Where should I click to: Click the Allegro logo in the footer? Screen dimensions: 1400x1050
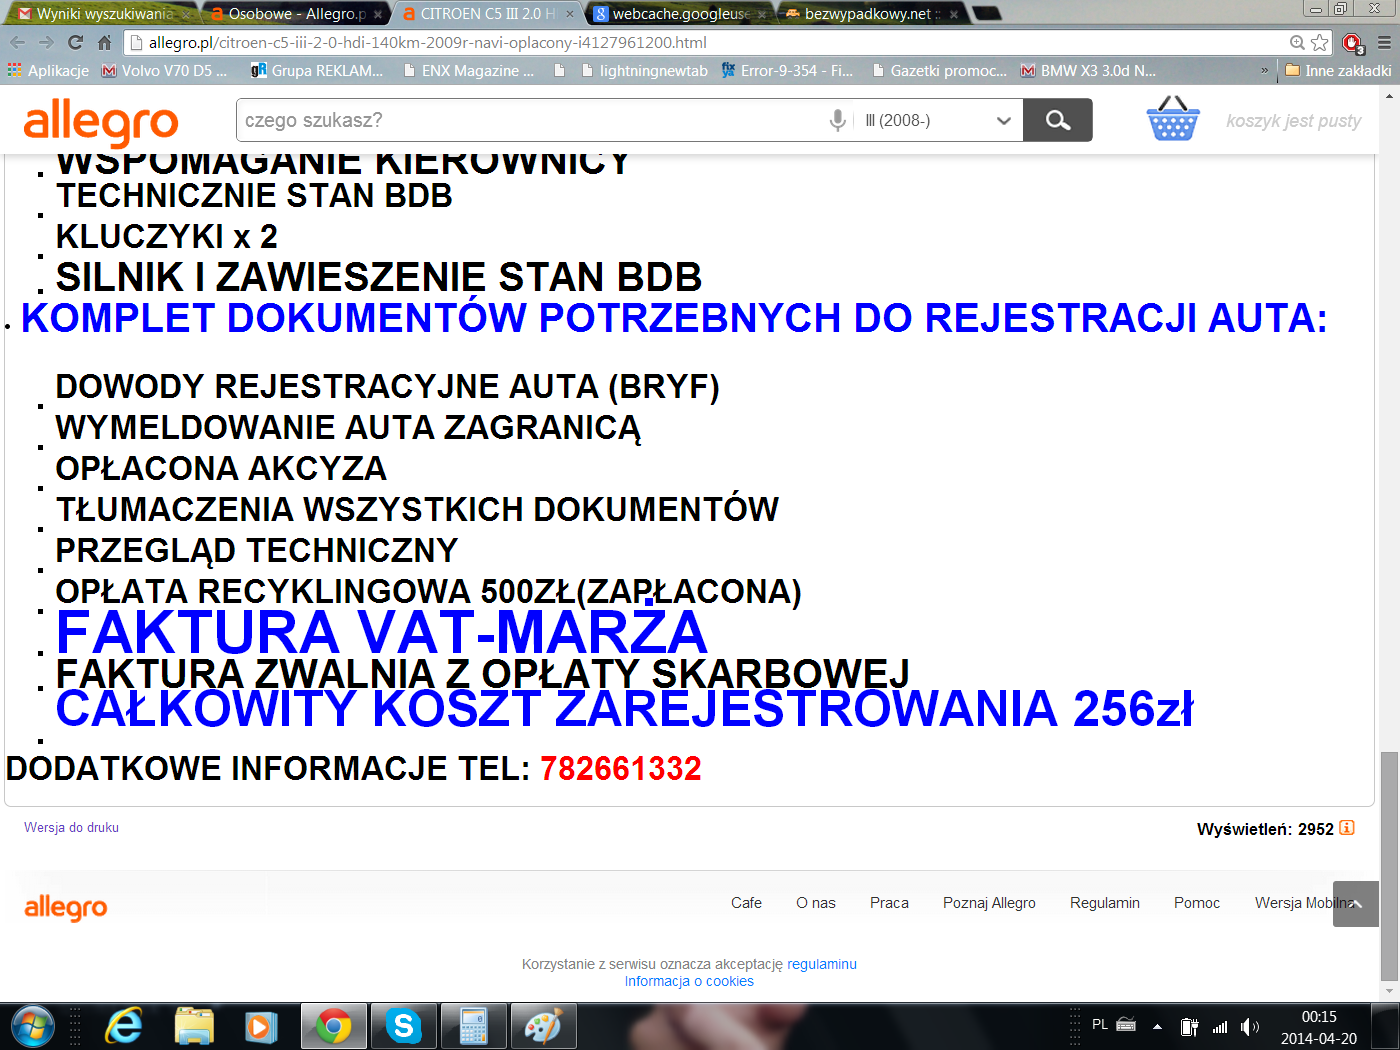pyautogui.click(x=66, y=907)
